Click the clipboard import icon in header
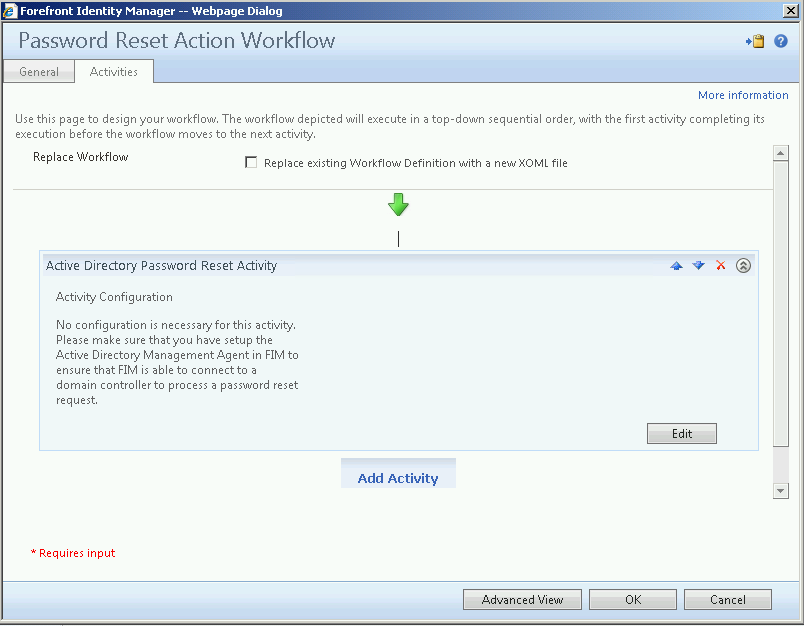Image resolution: width=804 pixels, height=626 pixels. tap(755, 42)
